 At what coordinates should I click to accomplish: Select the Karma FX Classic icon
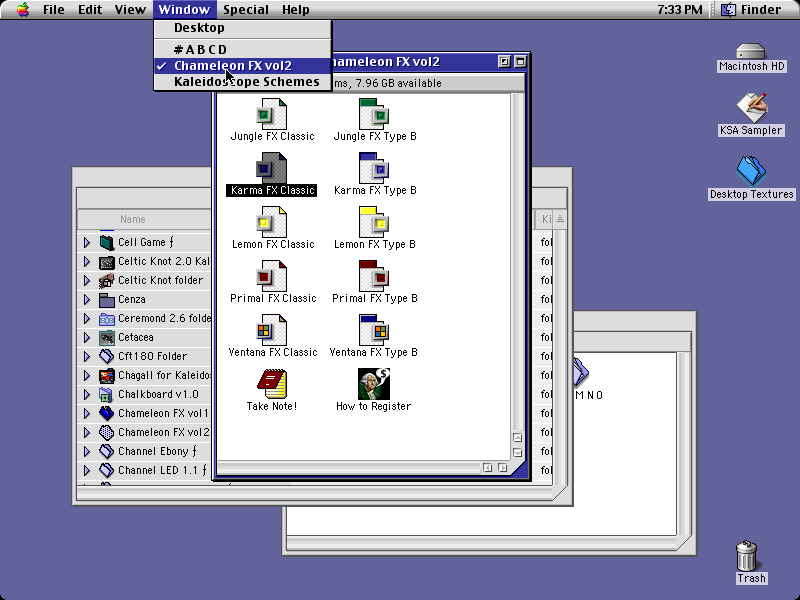tap(271, 168)
